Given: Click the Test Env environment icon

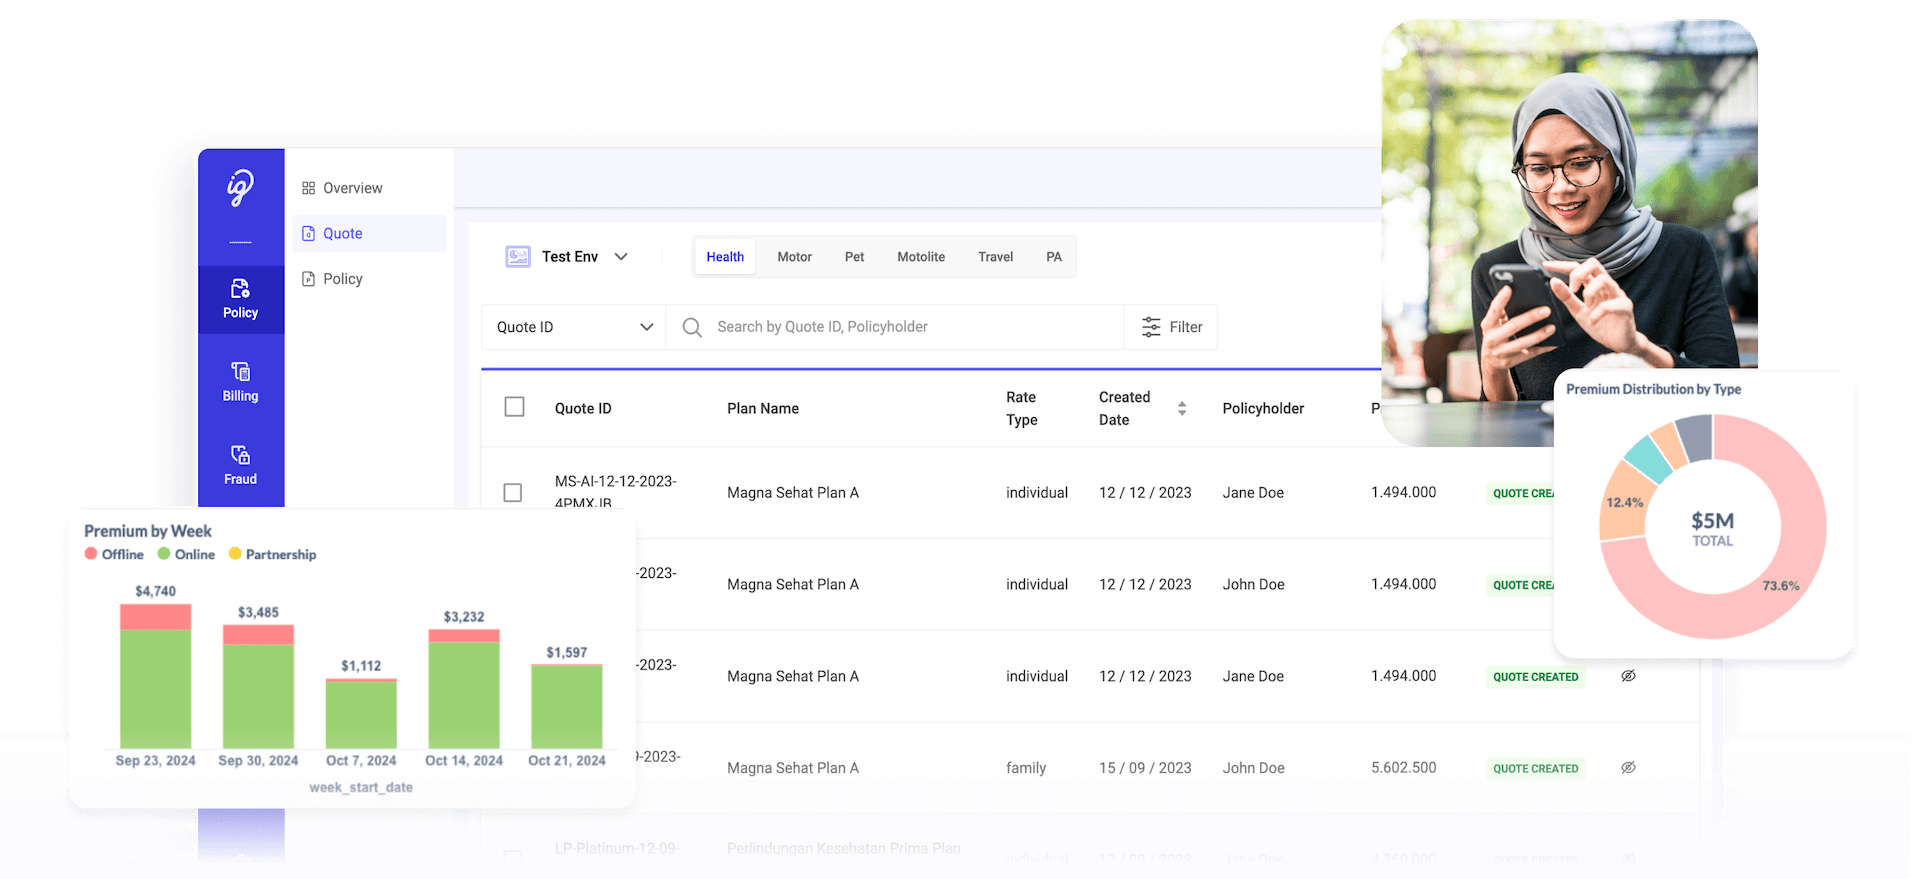Looking at the screenshot, I should tap(518, 256).
